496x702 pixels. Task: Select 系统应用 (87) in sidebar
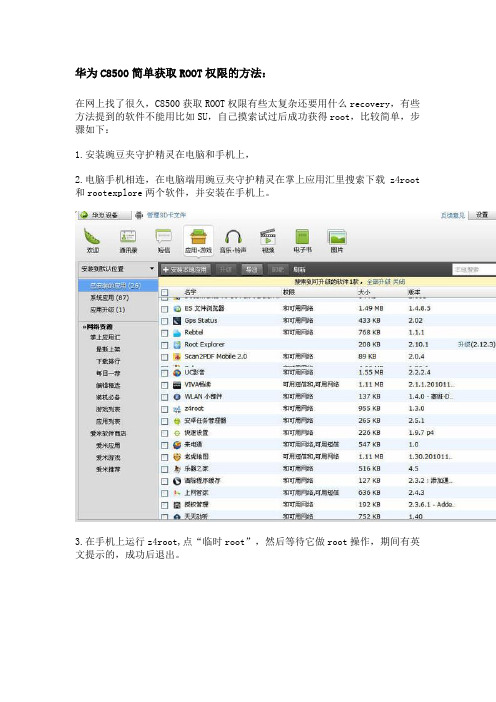pos(109,297)
